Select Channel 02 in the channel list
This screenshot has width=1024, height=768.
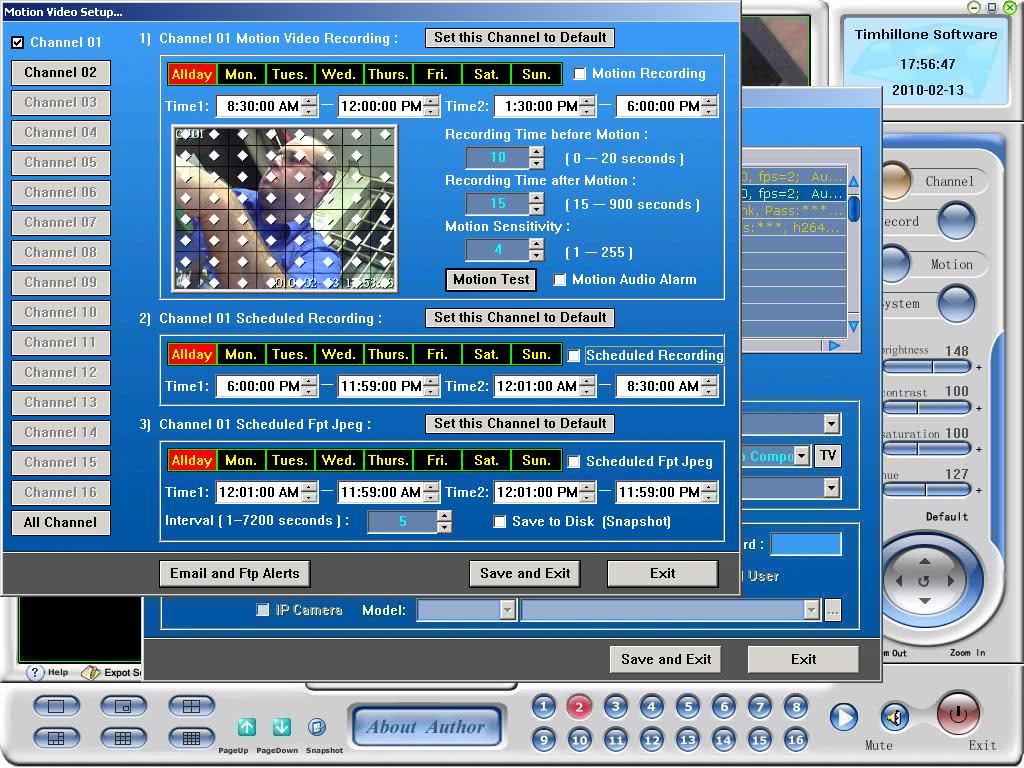[x=61, y=72]
